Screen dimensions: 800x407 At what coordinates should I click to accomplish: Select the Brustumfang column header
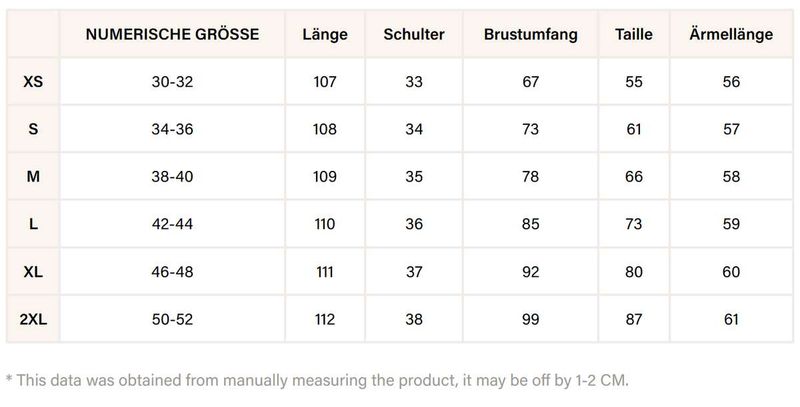[530, 35]
